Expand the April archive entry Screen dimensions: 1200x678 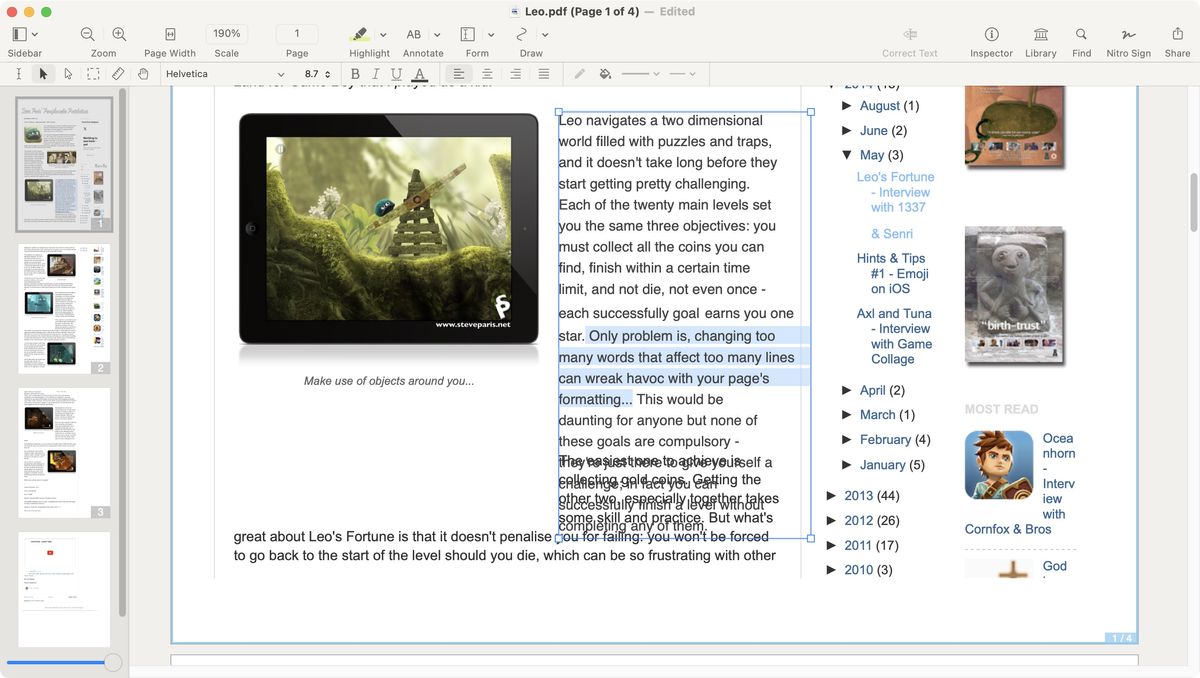coord(846,389)
